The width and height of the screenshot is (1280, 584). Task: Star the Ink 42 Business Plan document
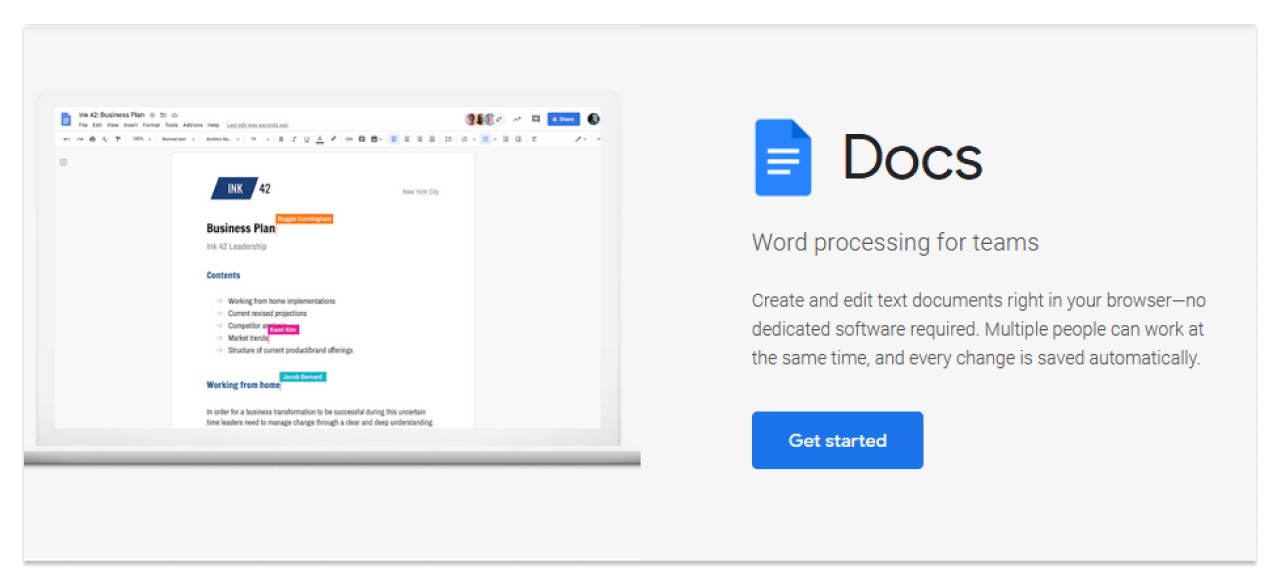tap(153, 113)
